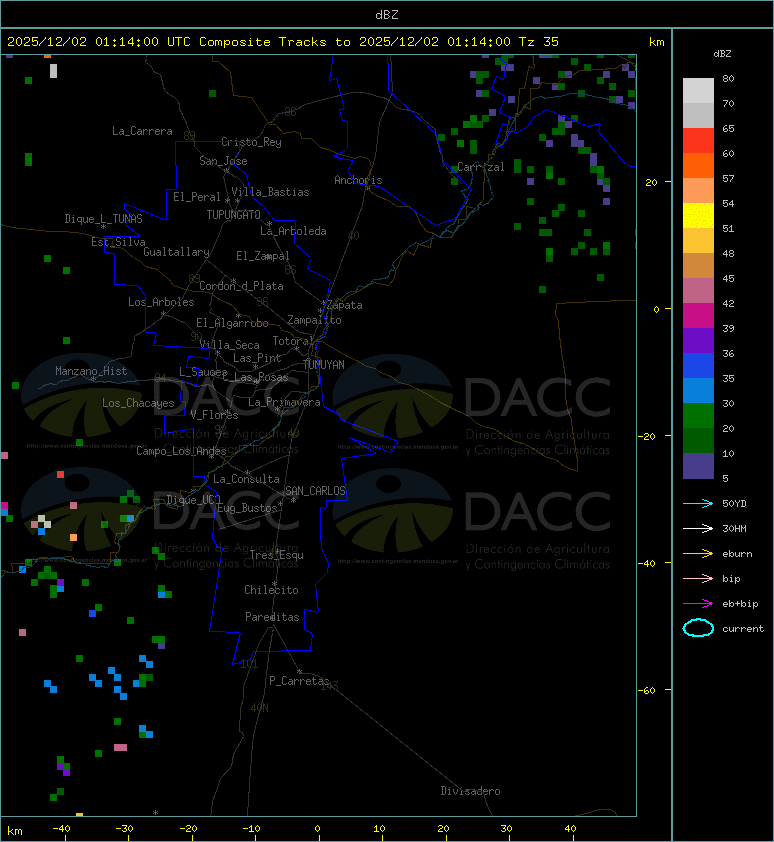Select the magenta 42 dBZ color swatch
774x842 pixels.
[x=698, y=316]
